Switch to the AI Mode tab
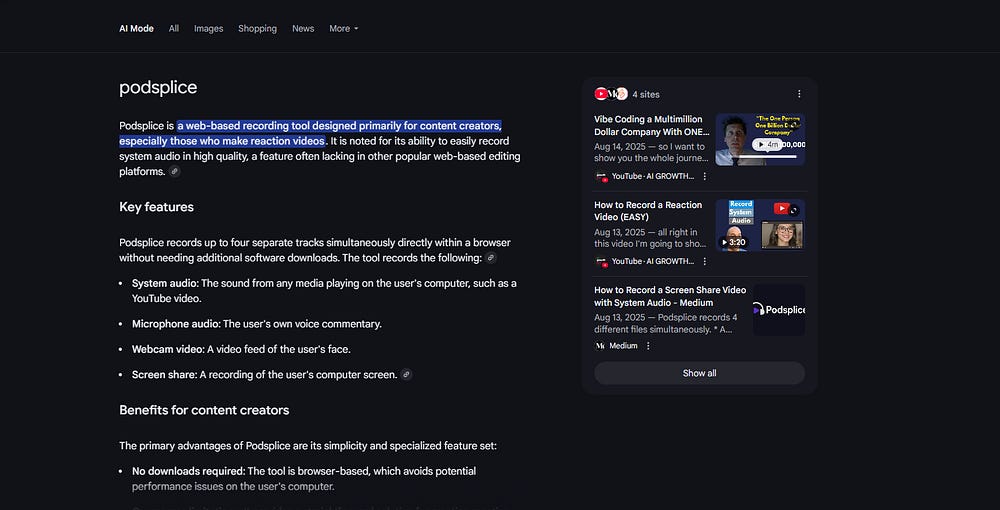 [136, 29]
